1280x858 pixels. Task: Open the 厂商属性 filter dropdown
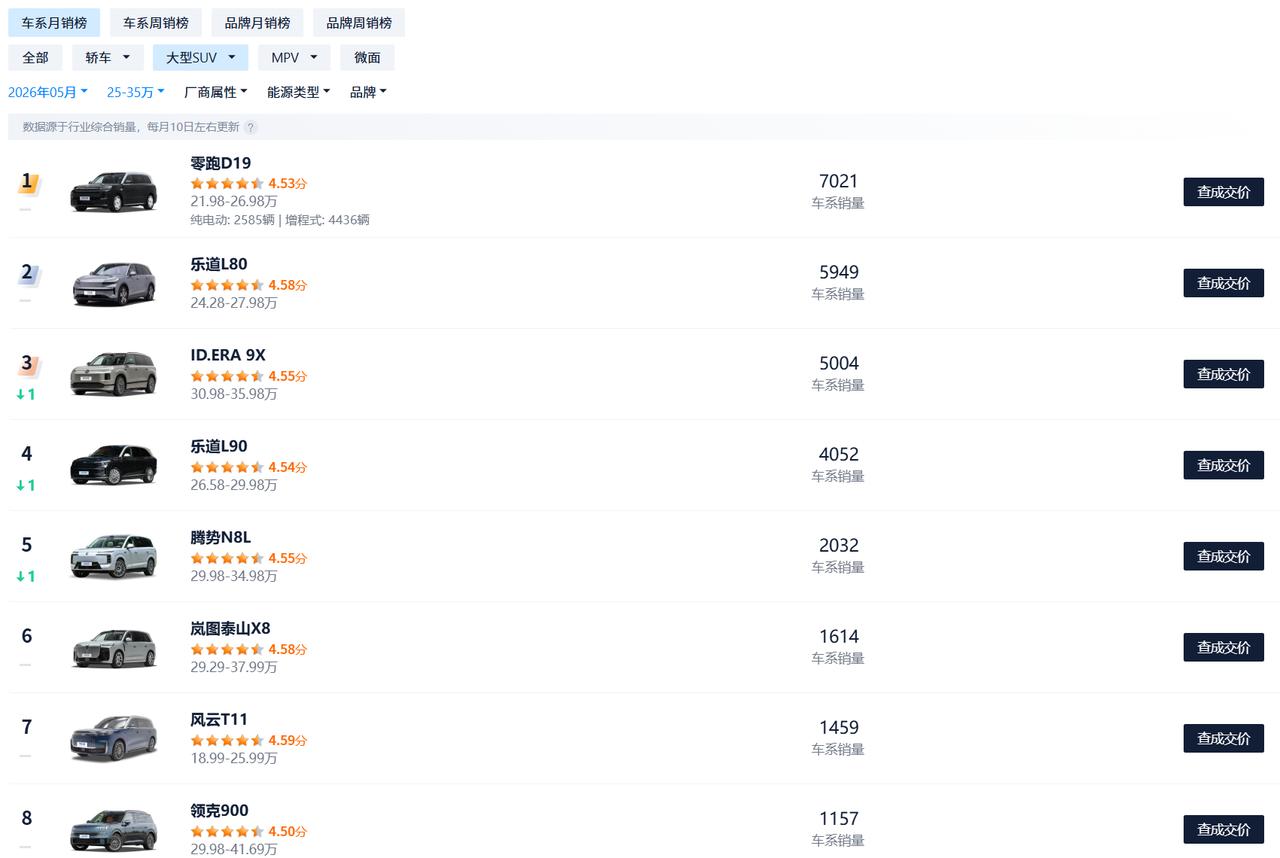pyautogui.click(x=216, y=92)
